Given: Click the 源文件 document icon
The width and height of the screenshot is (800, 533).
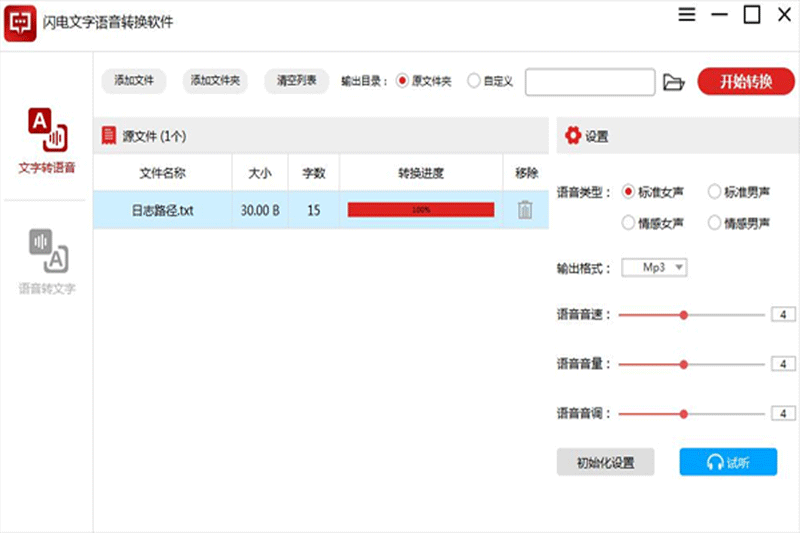Looking at the screenshot, I should click(108, 136).
